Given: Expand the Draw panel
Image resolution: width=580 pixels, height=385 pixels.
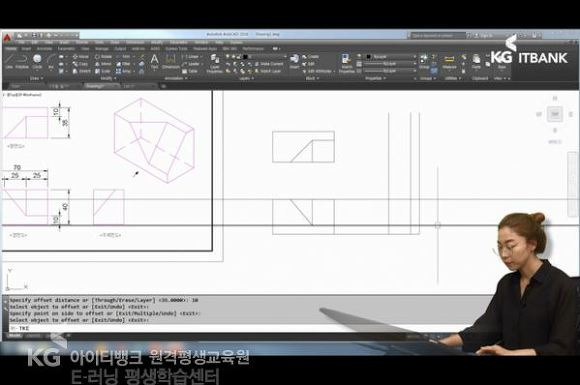Looking at the screenshot, I should coord(36,78).
